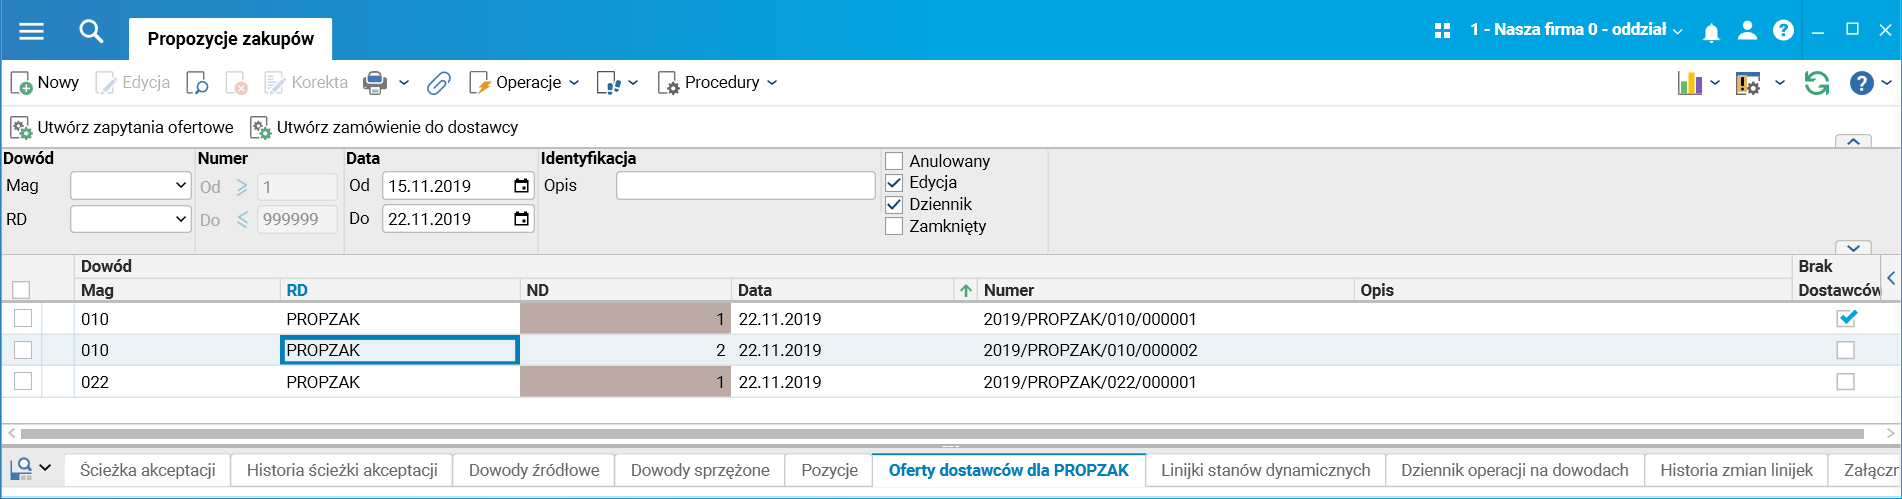The width and height of the screenshot is (1902, 499).
Task: Open attachments paperclip icon
Action: pos(438,83)
